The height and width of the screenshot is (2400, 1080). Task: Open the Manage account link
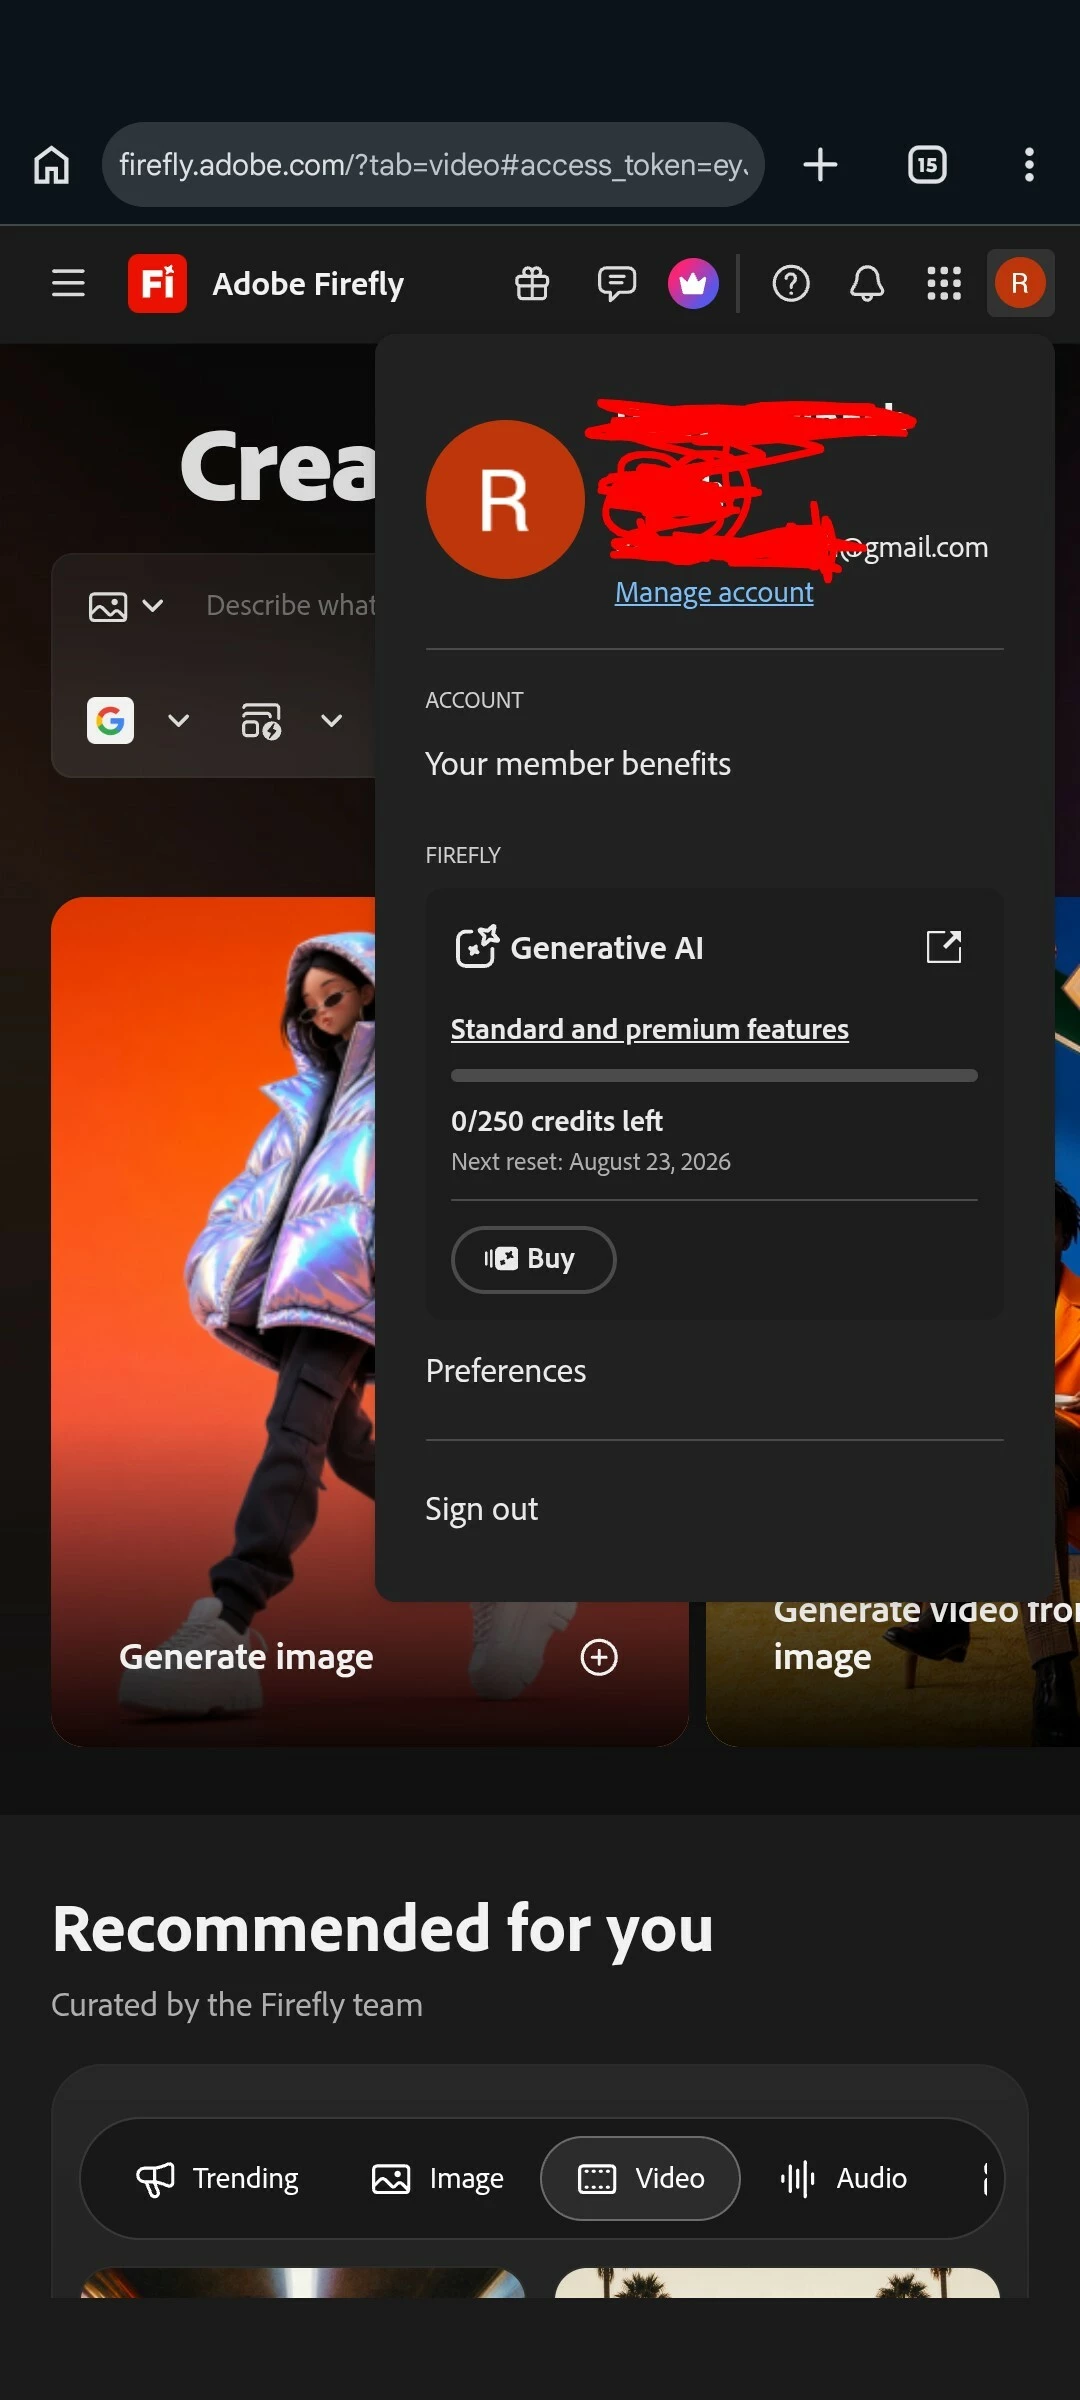pyautogui.click(x=714, y=592)
